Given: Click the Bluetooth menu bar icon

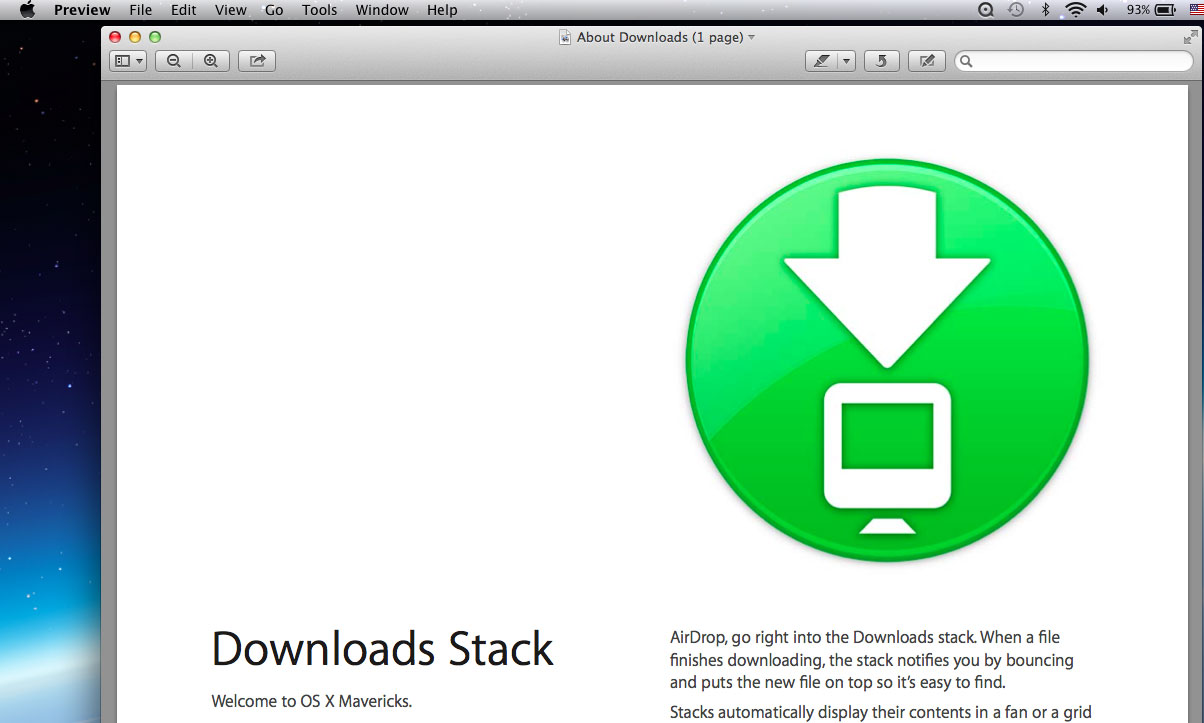Looking at the screenshot, I should pos(1046,10).
